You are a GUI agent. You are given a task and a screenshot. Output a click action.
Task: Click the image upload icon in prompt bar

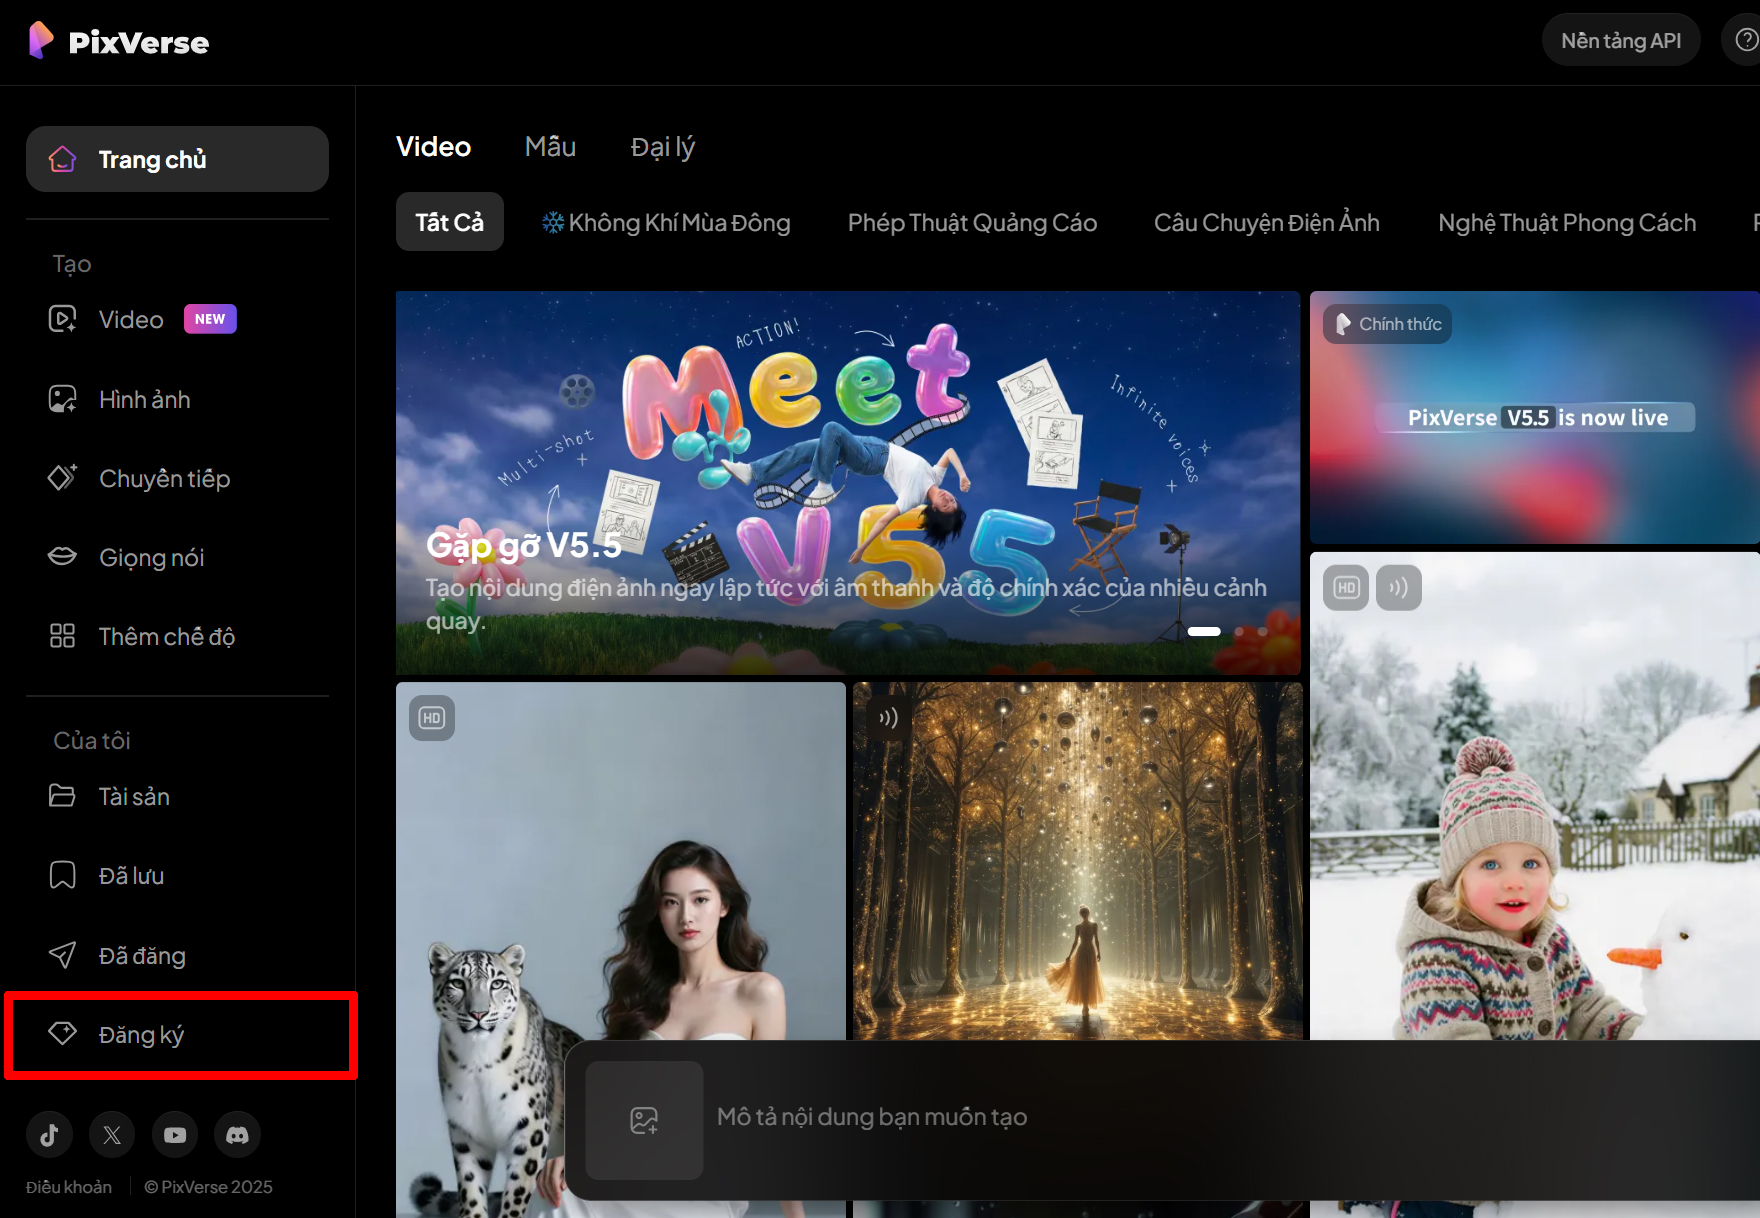click(644, 1120)
